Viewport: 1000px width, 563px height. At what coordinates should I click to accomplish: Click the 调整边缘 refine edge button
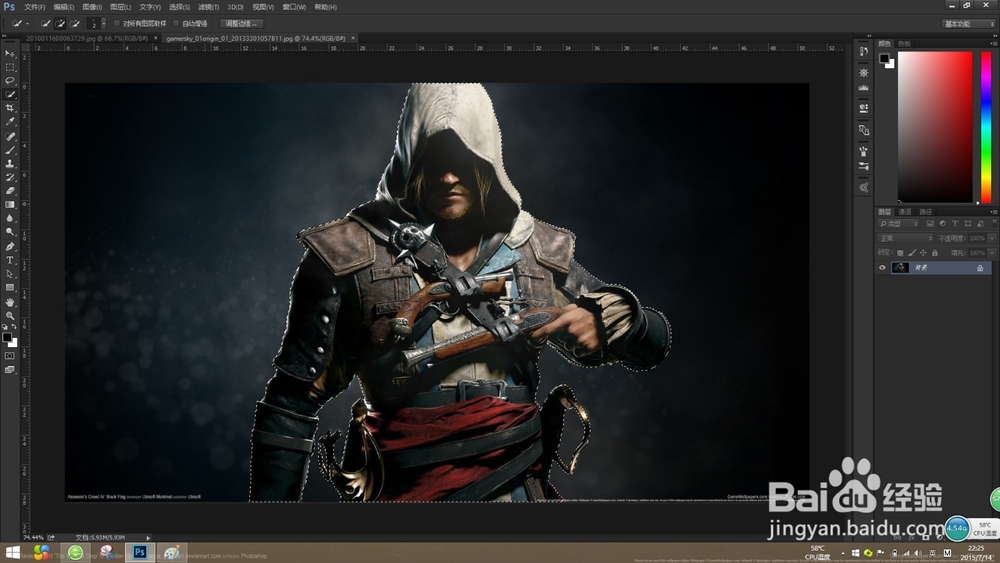point(241,24)
